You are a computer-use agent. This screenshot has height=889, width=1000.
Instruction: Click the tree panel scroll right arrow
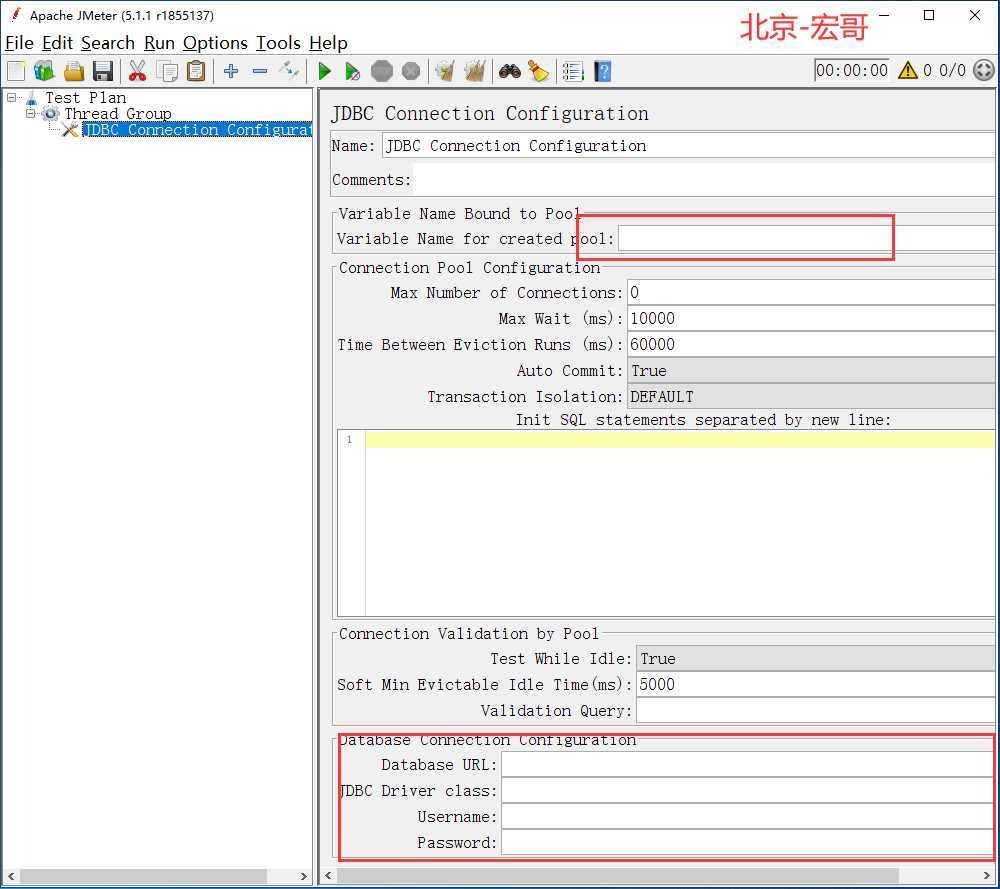coord(304,876)
